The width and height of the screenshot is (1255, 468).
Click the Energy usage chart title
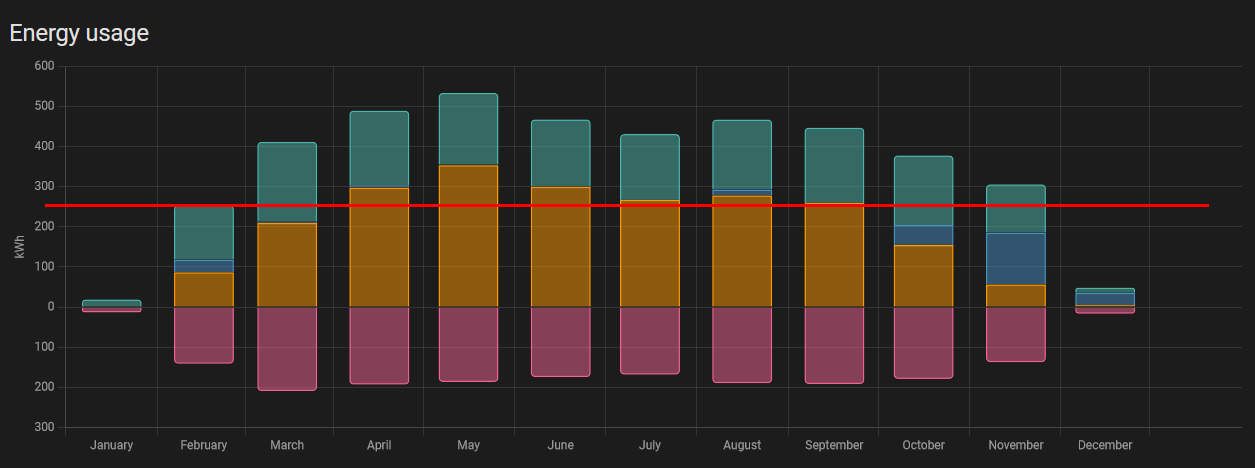[79, 33]
